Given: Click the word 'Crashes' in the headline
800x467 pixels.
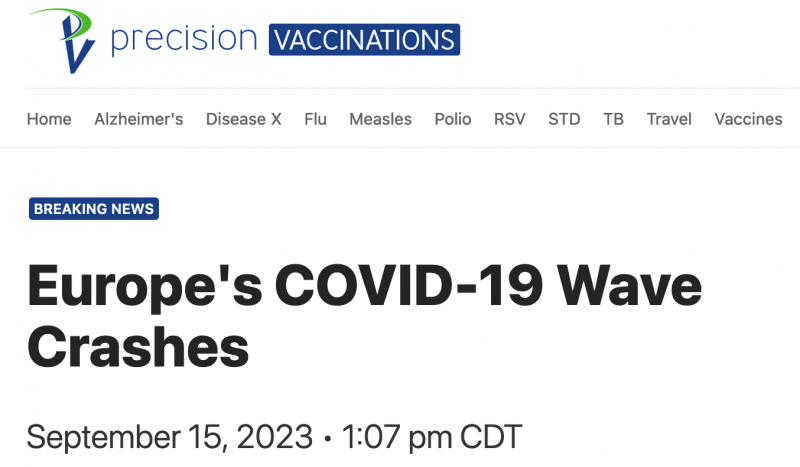Looking at the screenshot, I should (x=137, y=346).
